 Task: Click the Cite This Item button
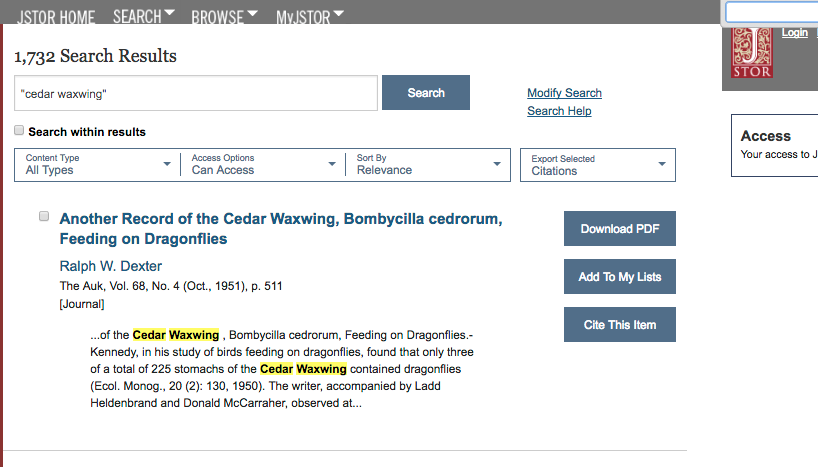pyautogui.click(x=620, y=325)
